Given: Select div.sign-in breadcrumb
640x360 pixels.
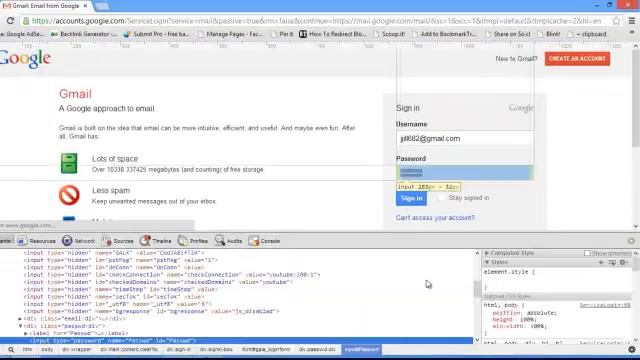Looking at the screenshot, I should pos(179,349).
